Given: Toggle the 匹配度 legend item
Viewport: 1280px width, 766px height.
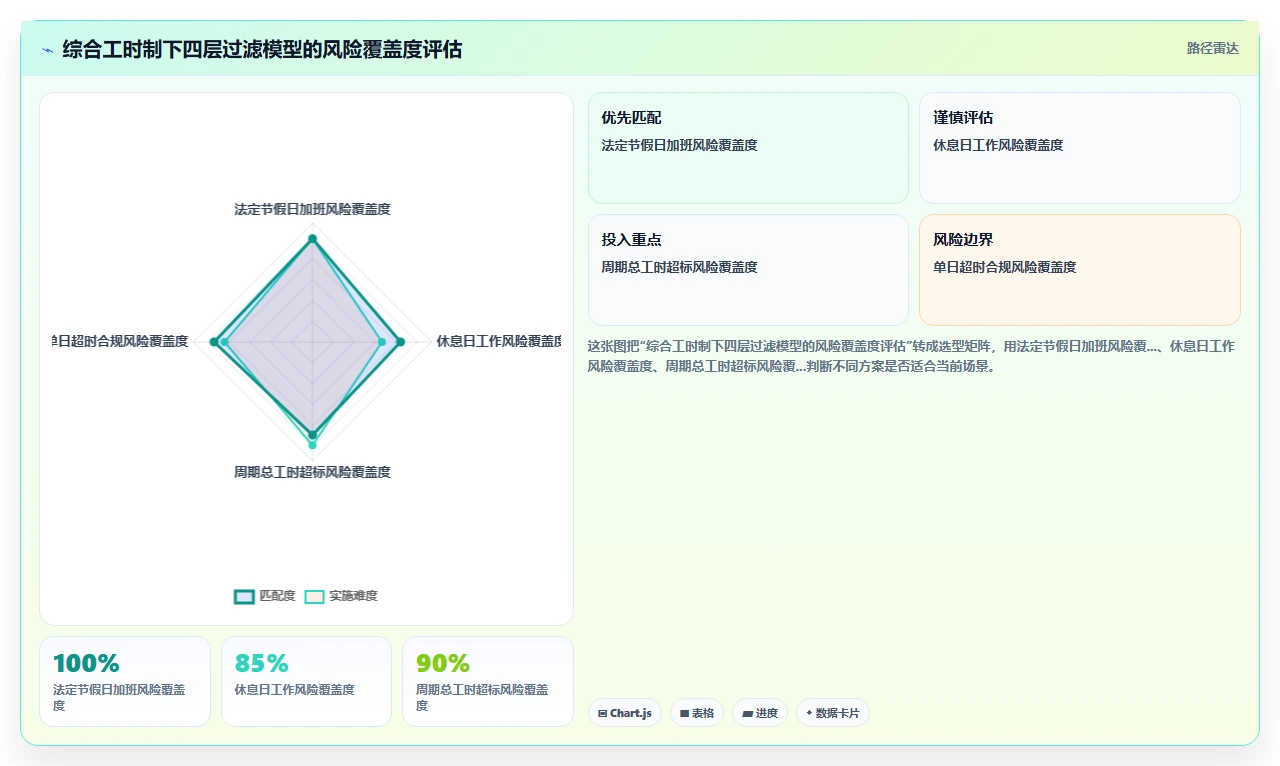Looking at the screenshot, I should [265, 596].
